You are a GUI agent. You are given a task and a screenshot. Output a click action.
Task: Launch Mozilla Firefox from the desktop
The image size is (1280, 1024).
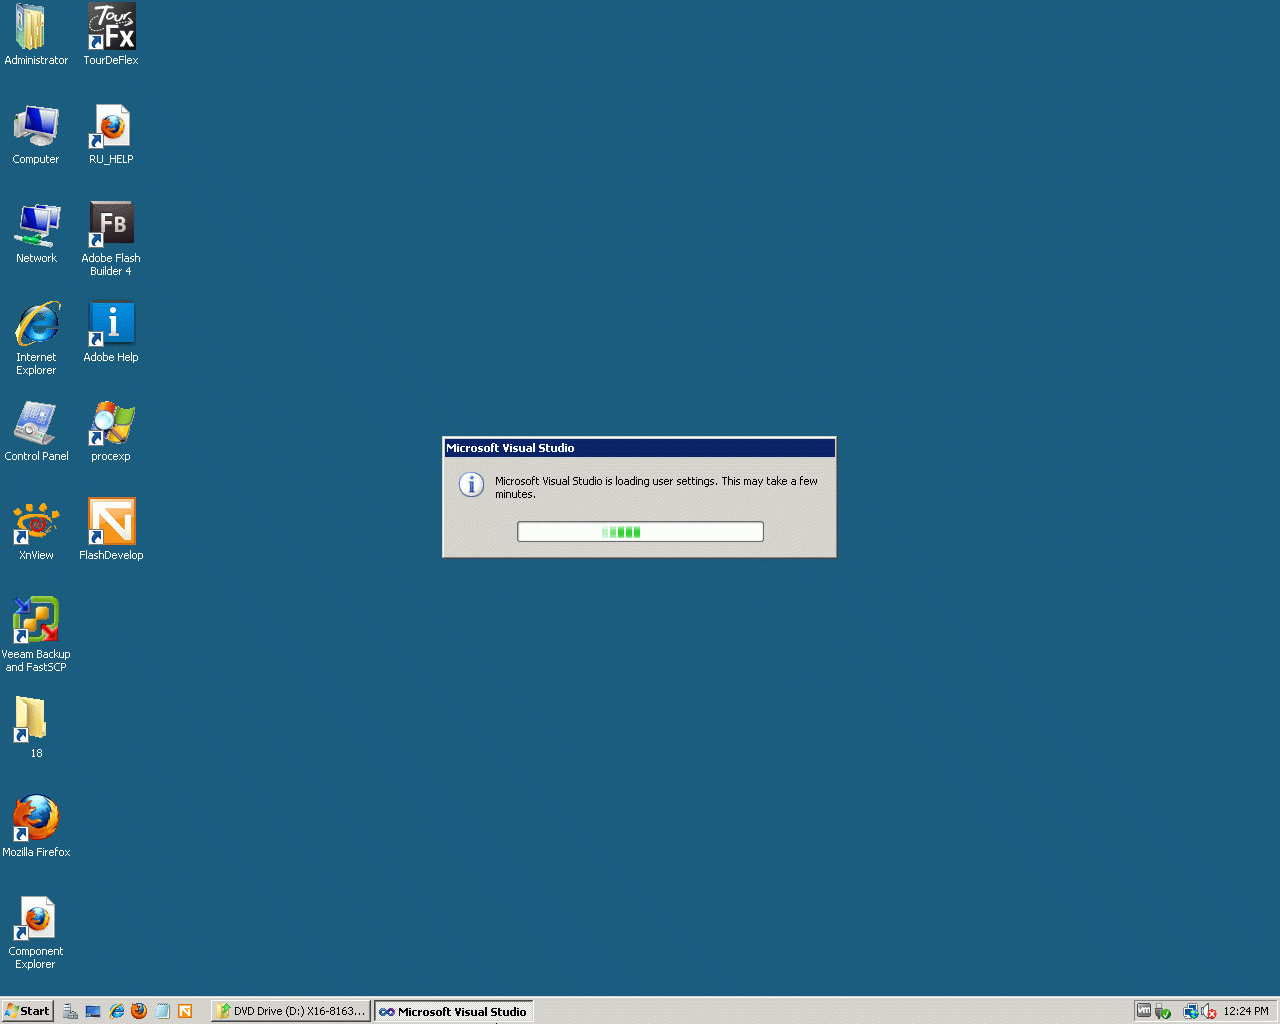(x=36, y=827)
